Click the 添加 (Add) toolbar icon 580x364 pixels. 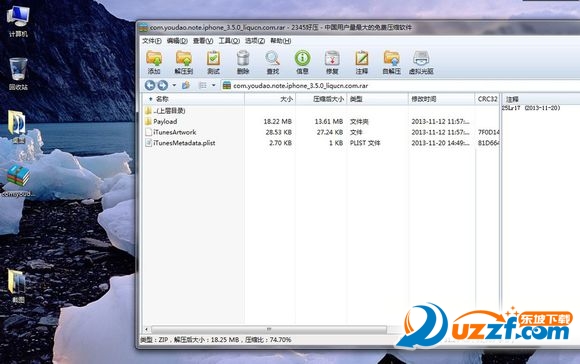[x=154, y=62]
